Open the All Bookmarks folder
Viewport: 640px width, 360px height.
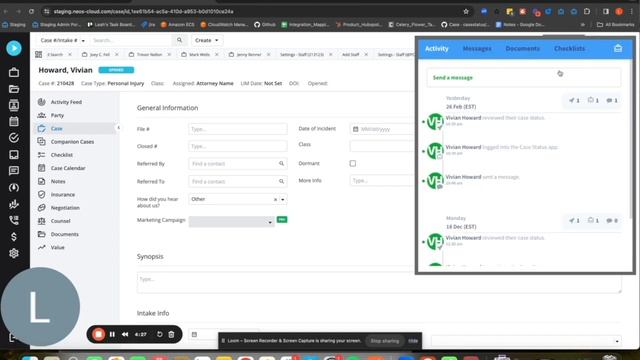pyautogui.click(x=616, y=24)
